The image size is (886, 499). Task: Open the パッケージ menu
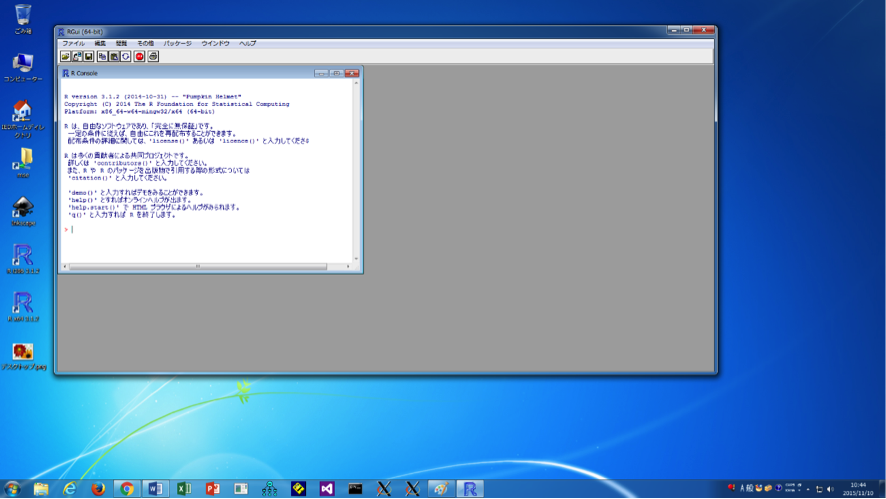click(178, 43)
